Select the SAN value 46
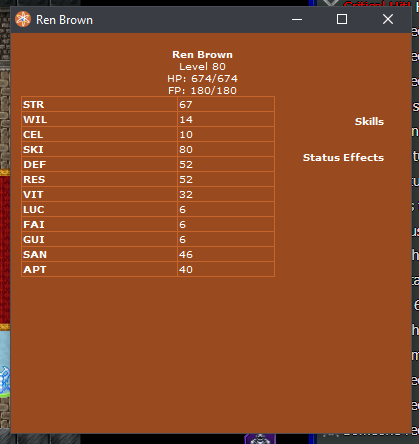Image resolution: width=419 pixels, height=444 pixels. 186,255
